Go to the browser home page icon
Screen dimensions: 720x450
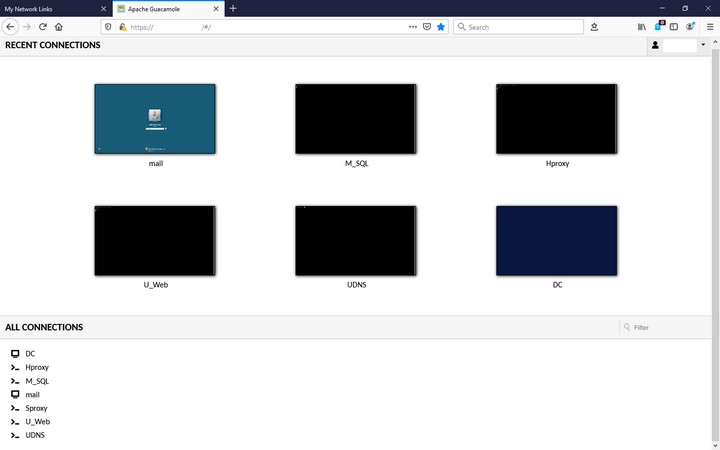[x=59, y=27]
